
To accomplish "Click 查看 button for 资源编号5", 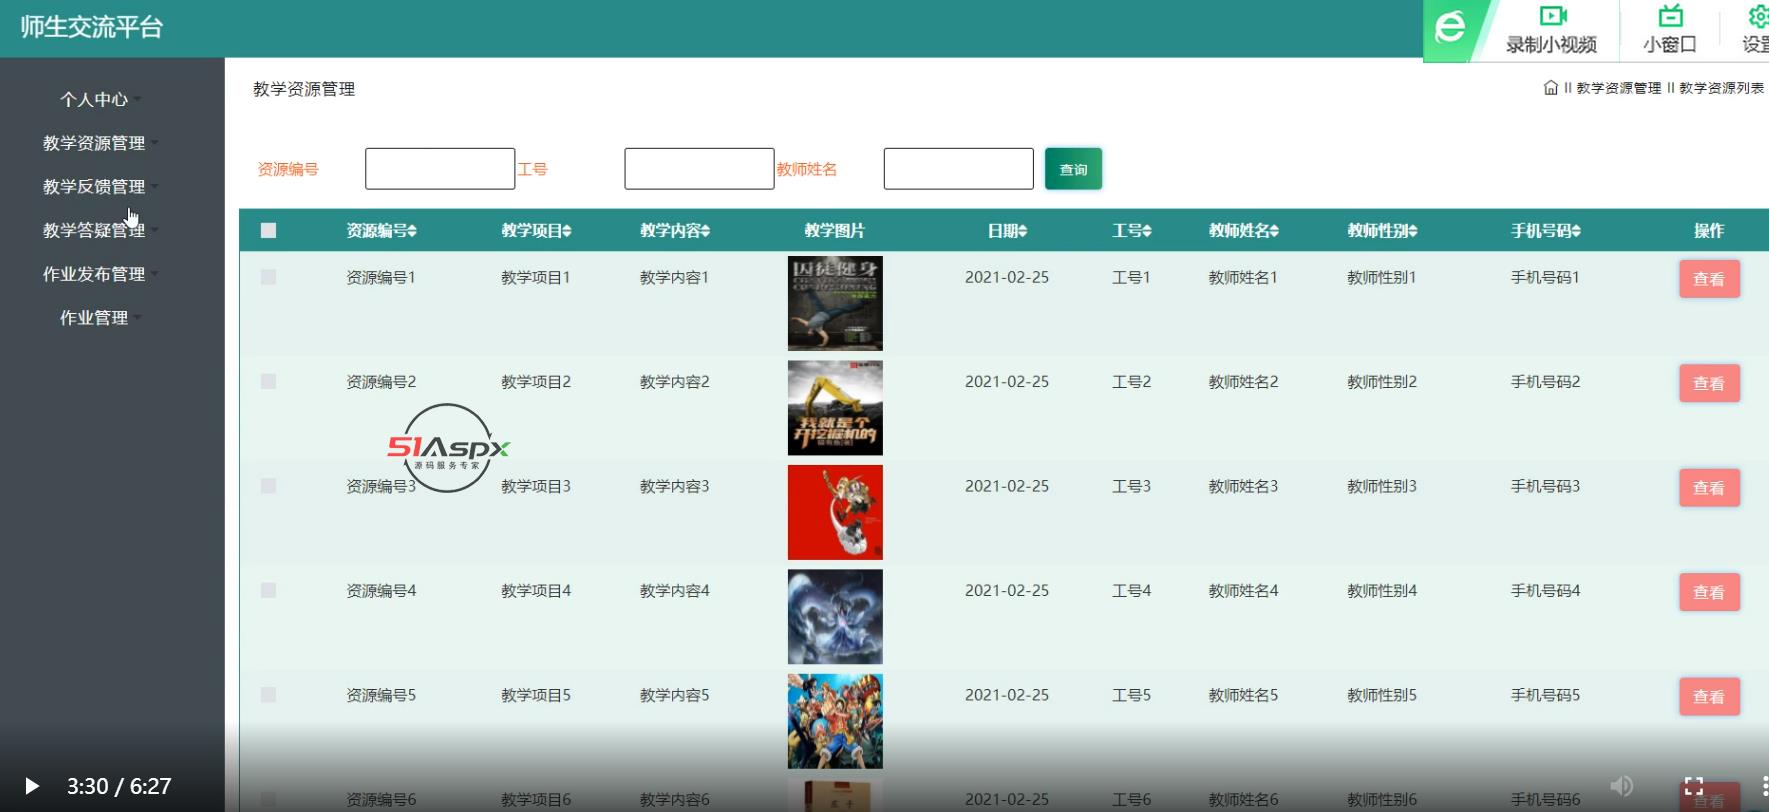I will [1709, 697].
